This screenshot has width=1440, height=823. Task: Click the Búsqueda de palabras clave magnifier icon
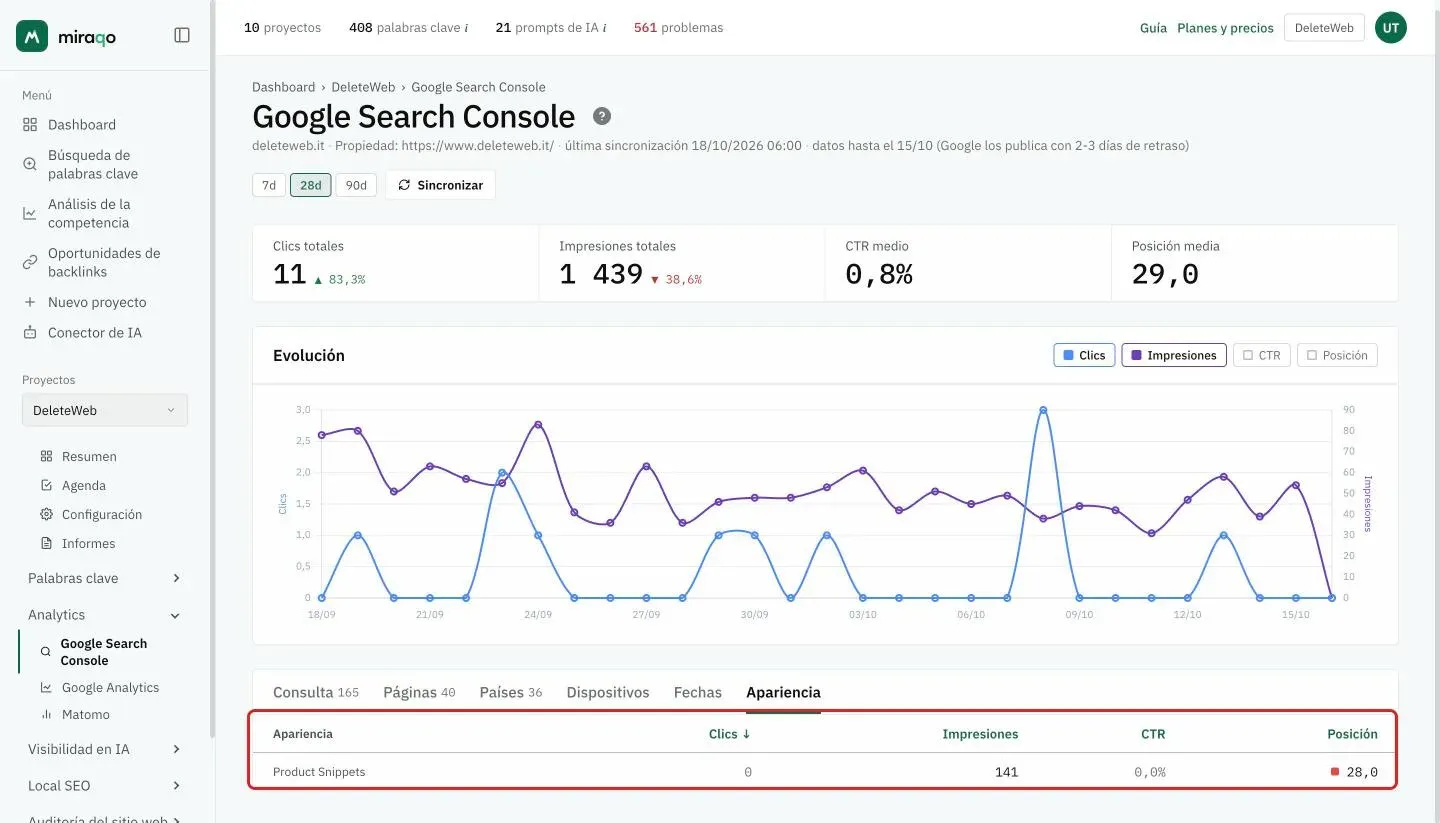[x=30, y=164]
